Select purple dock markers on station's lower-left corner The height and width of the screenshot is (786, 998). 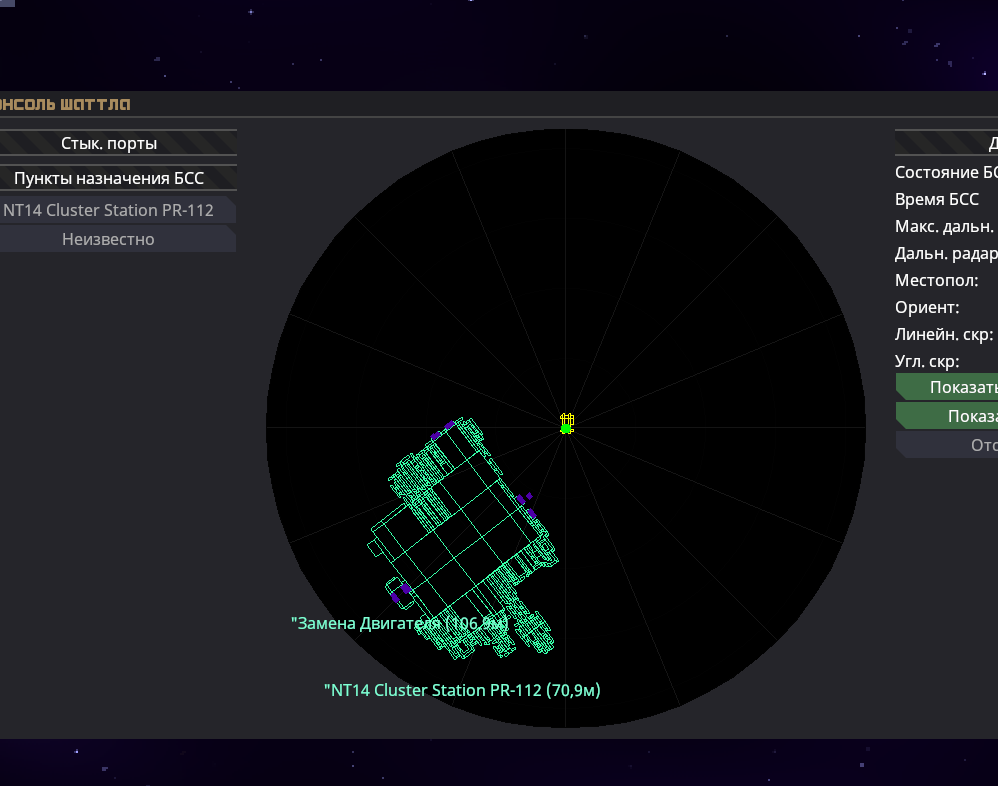(x=402, y=592)
